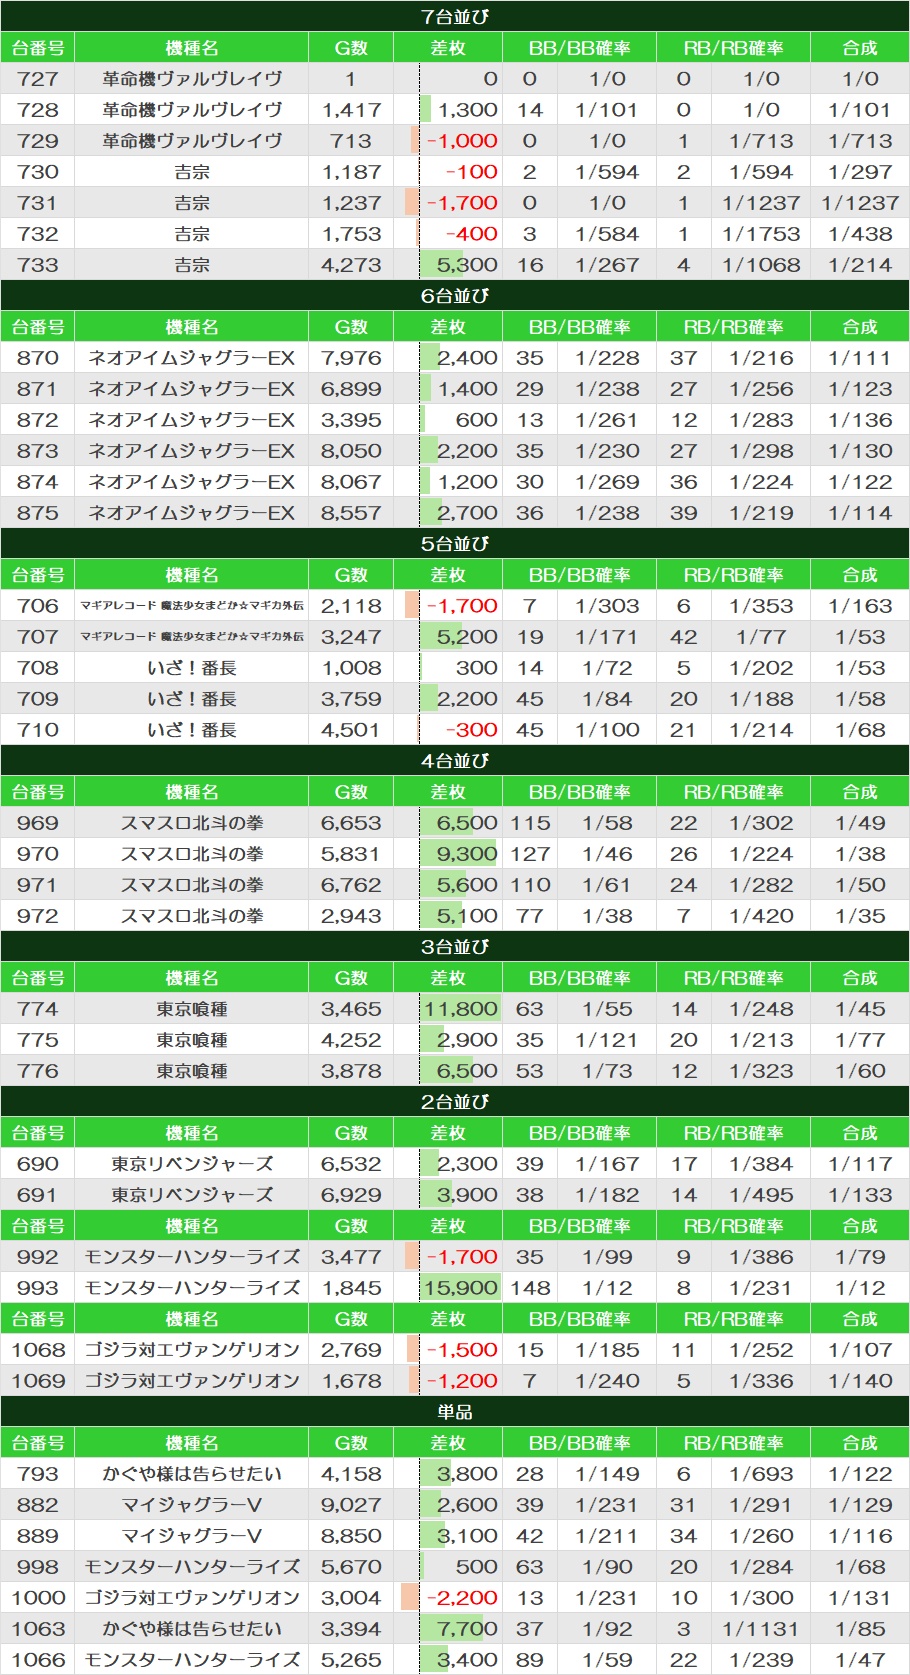Click G数 value 8,850 in row 889
Viewport: 910px width, 1675px height.
pos(351,1535)
